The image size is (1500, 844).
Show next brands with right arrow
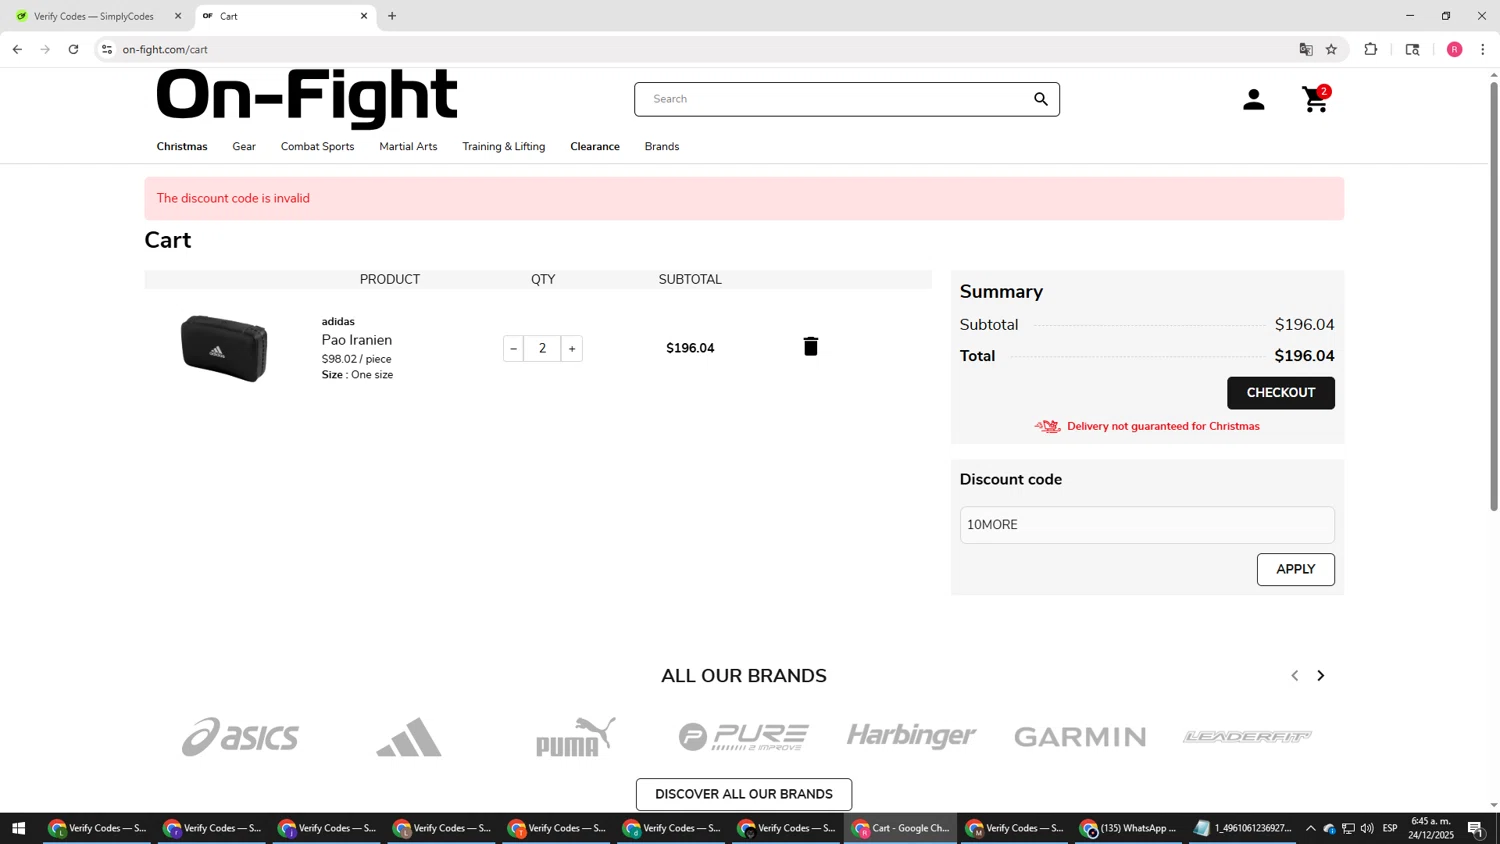tap(1321, 676)
